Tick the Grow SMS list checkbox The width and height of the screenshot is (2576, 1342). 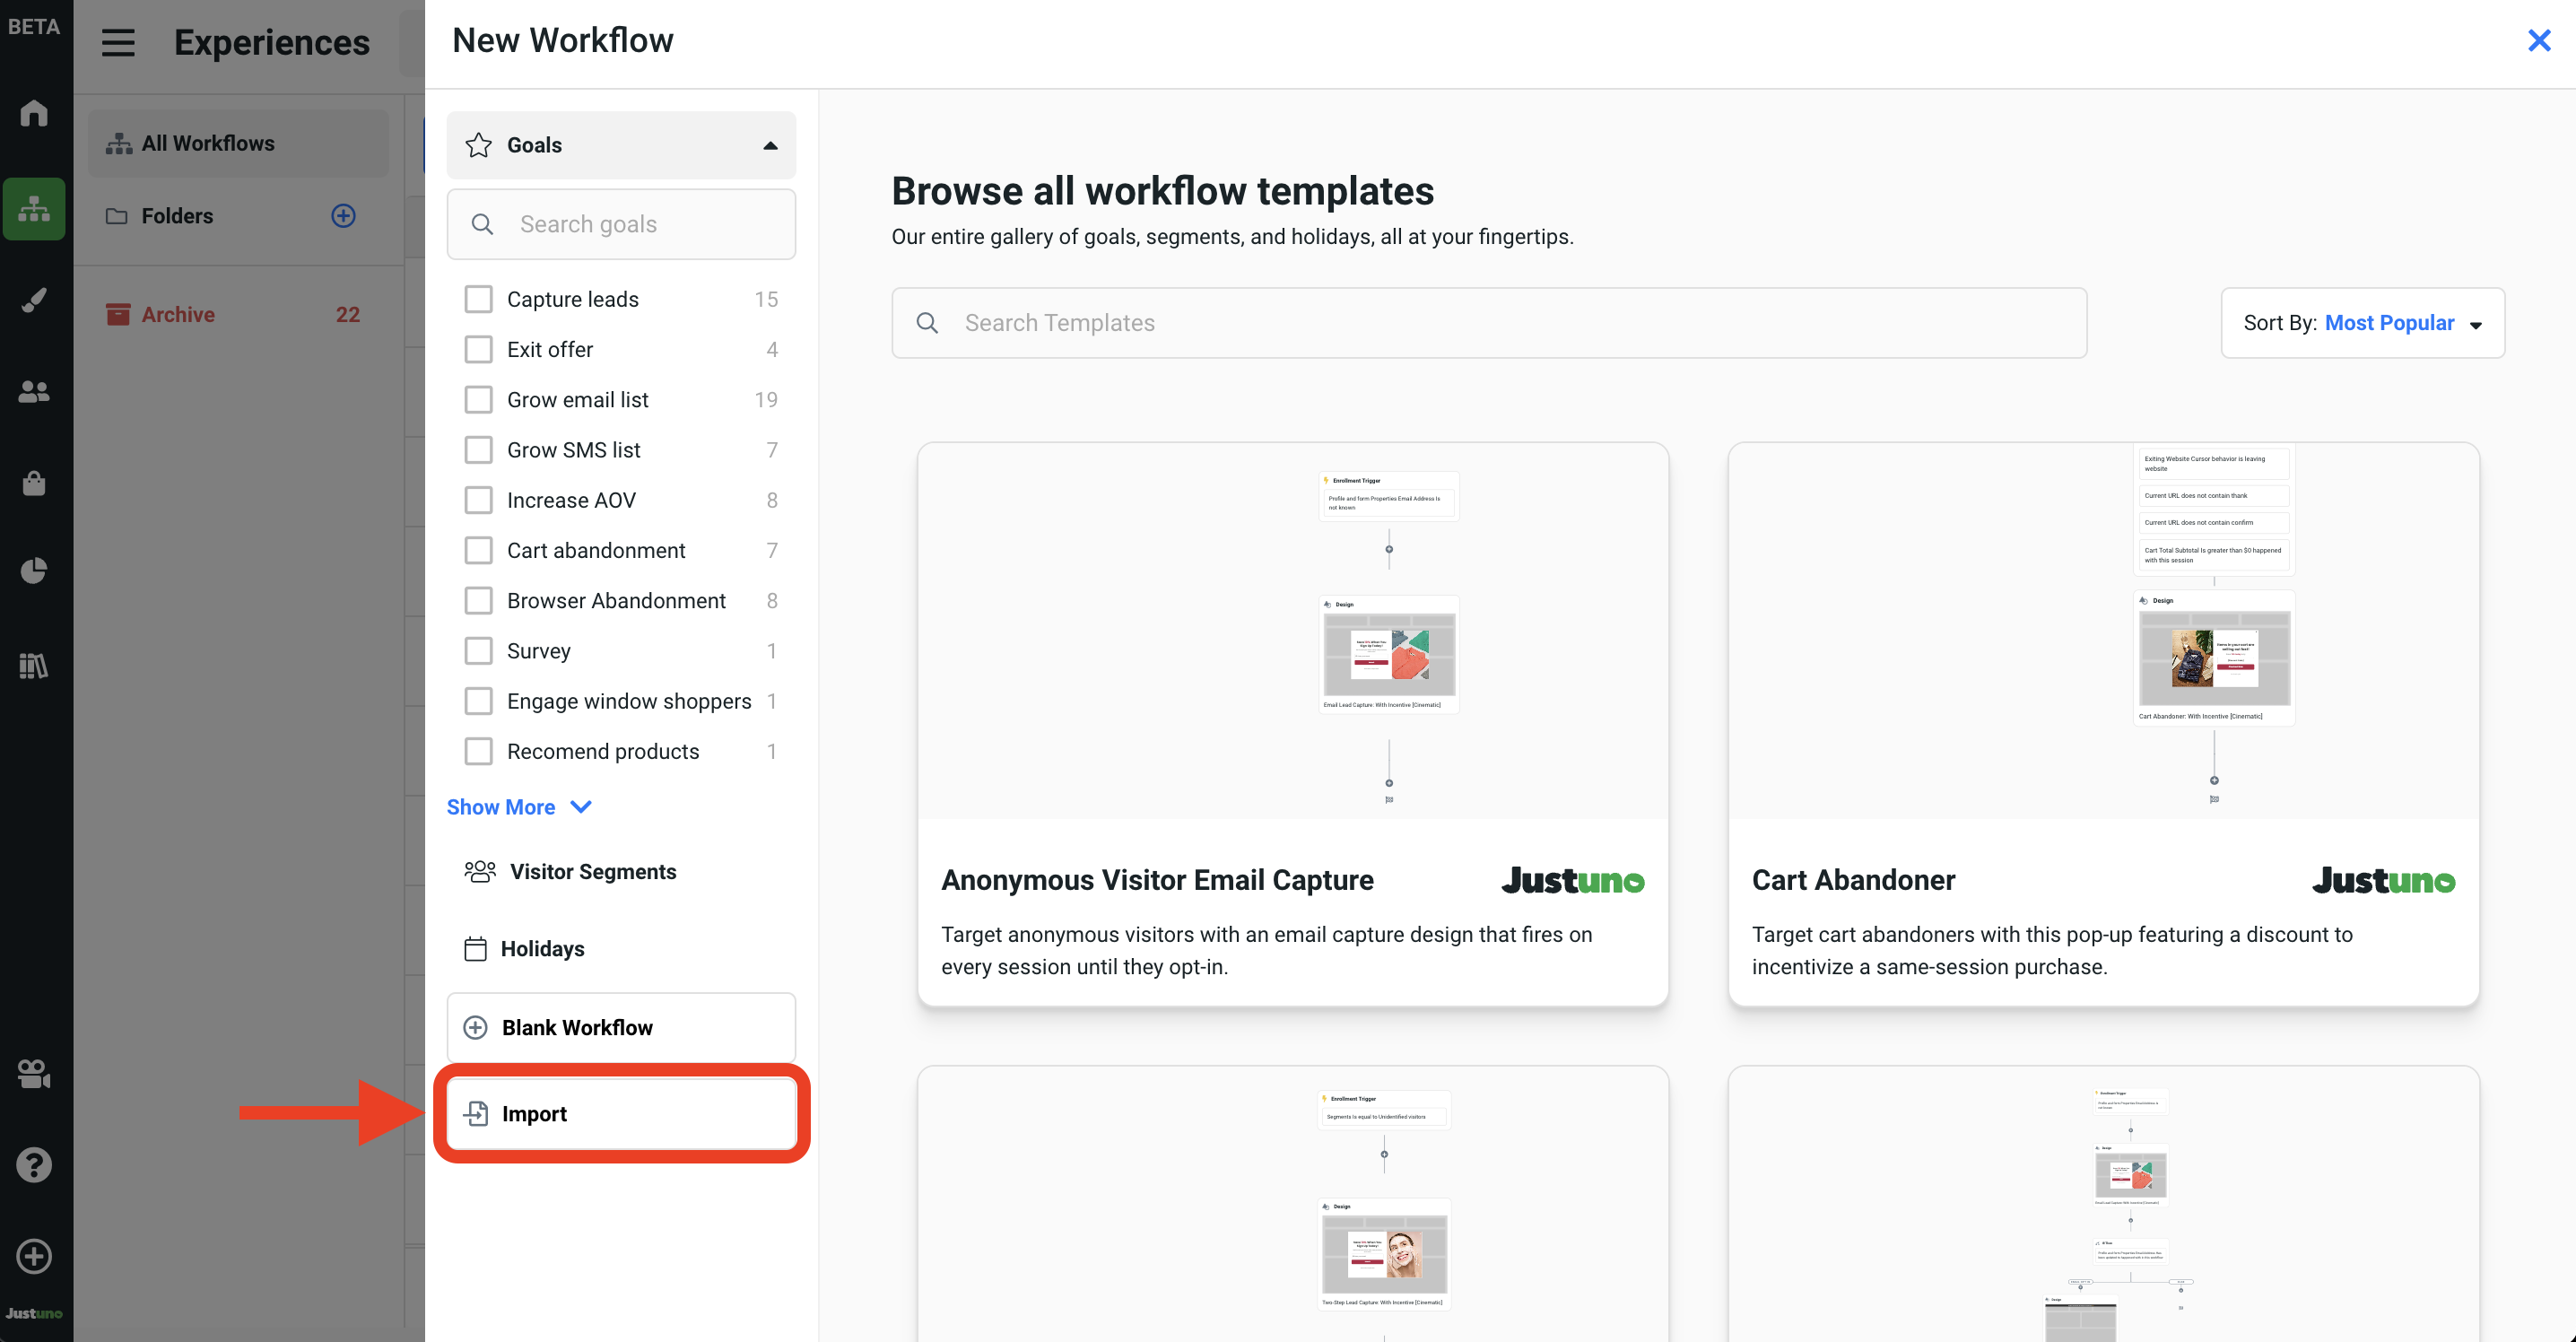point(478,450)
